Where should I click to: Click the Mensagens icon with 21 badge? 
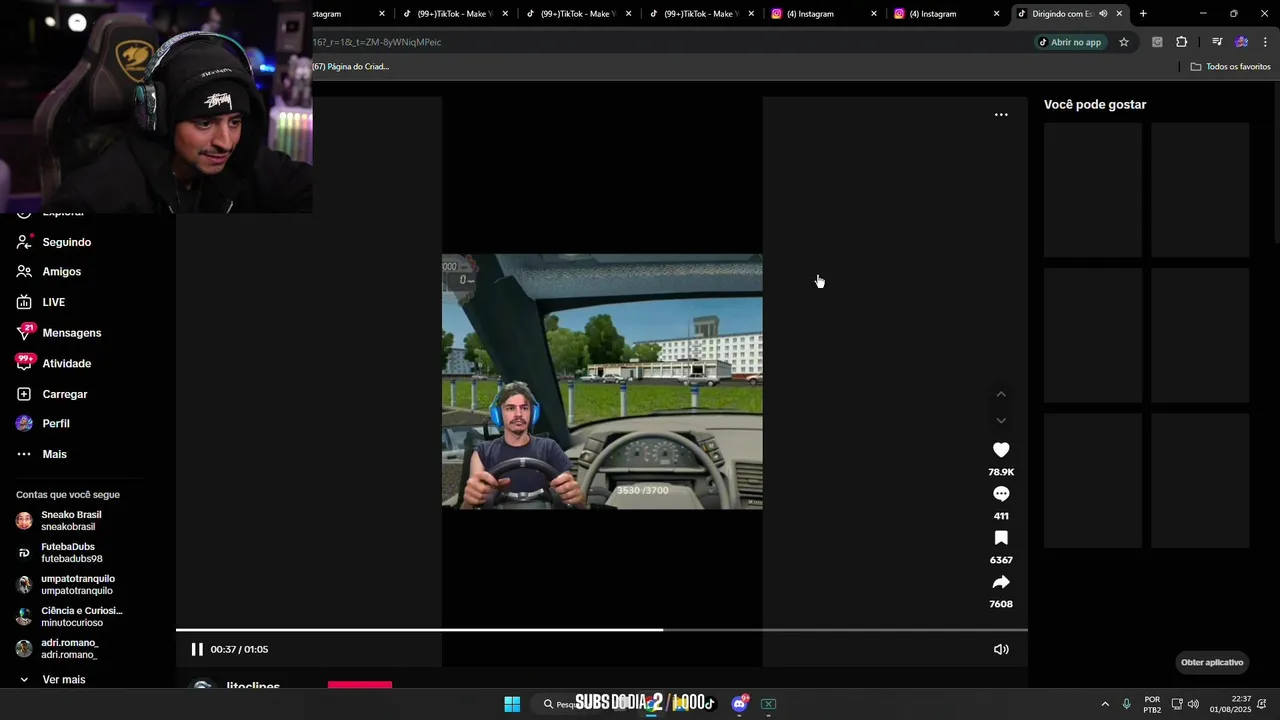coord(24,332)
